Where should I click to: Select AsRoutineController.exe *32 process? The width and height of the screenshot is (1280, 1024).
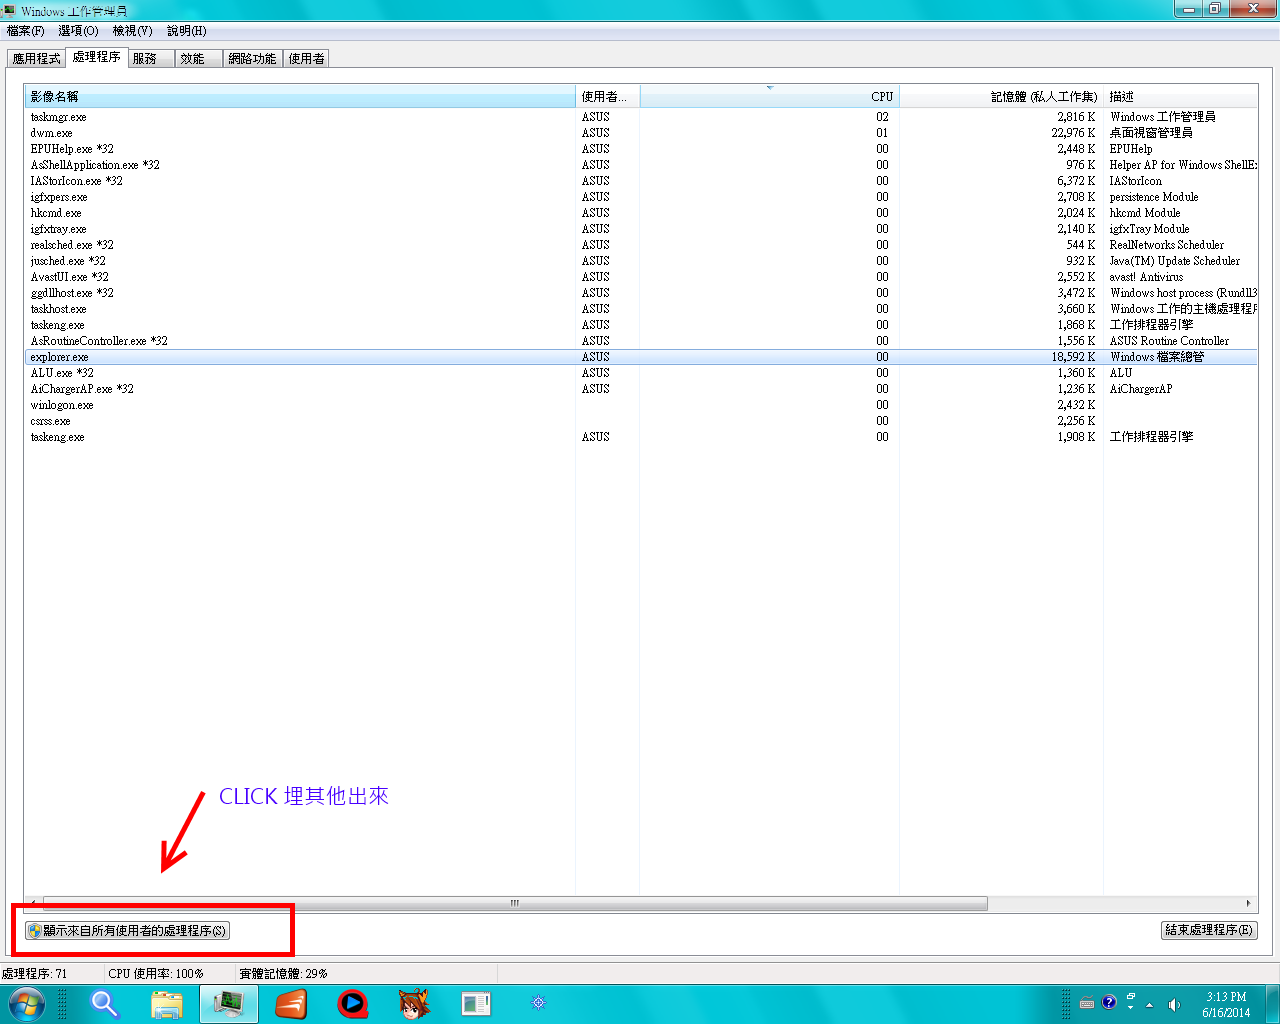(641, 341)
